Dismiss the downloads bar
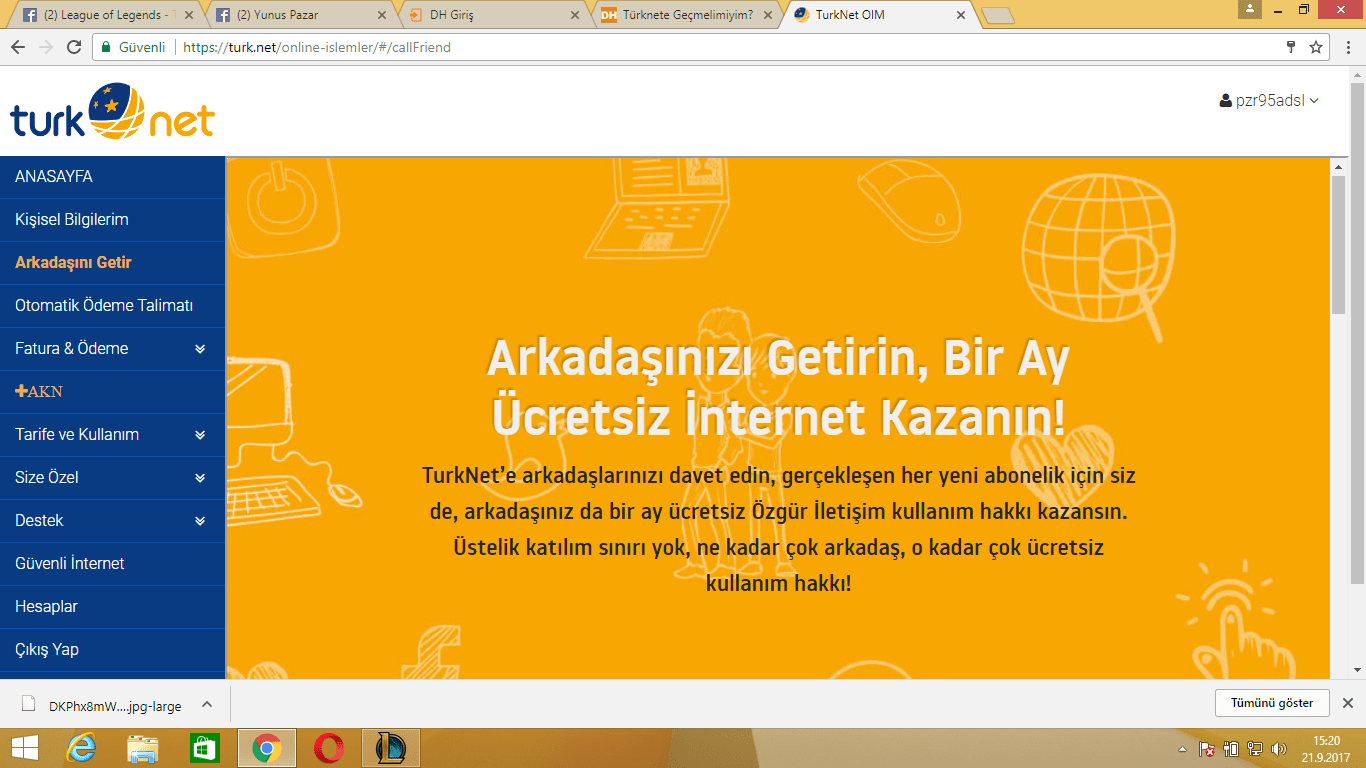The width and height of the screenshot is (1366, 768). 1347,703
